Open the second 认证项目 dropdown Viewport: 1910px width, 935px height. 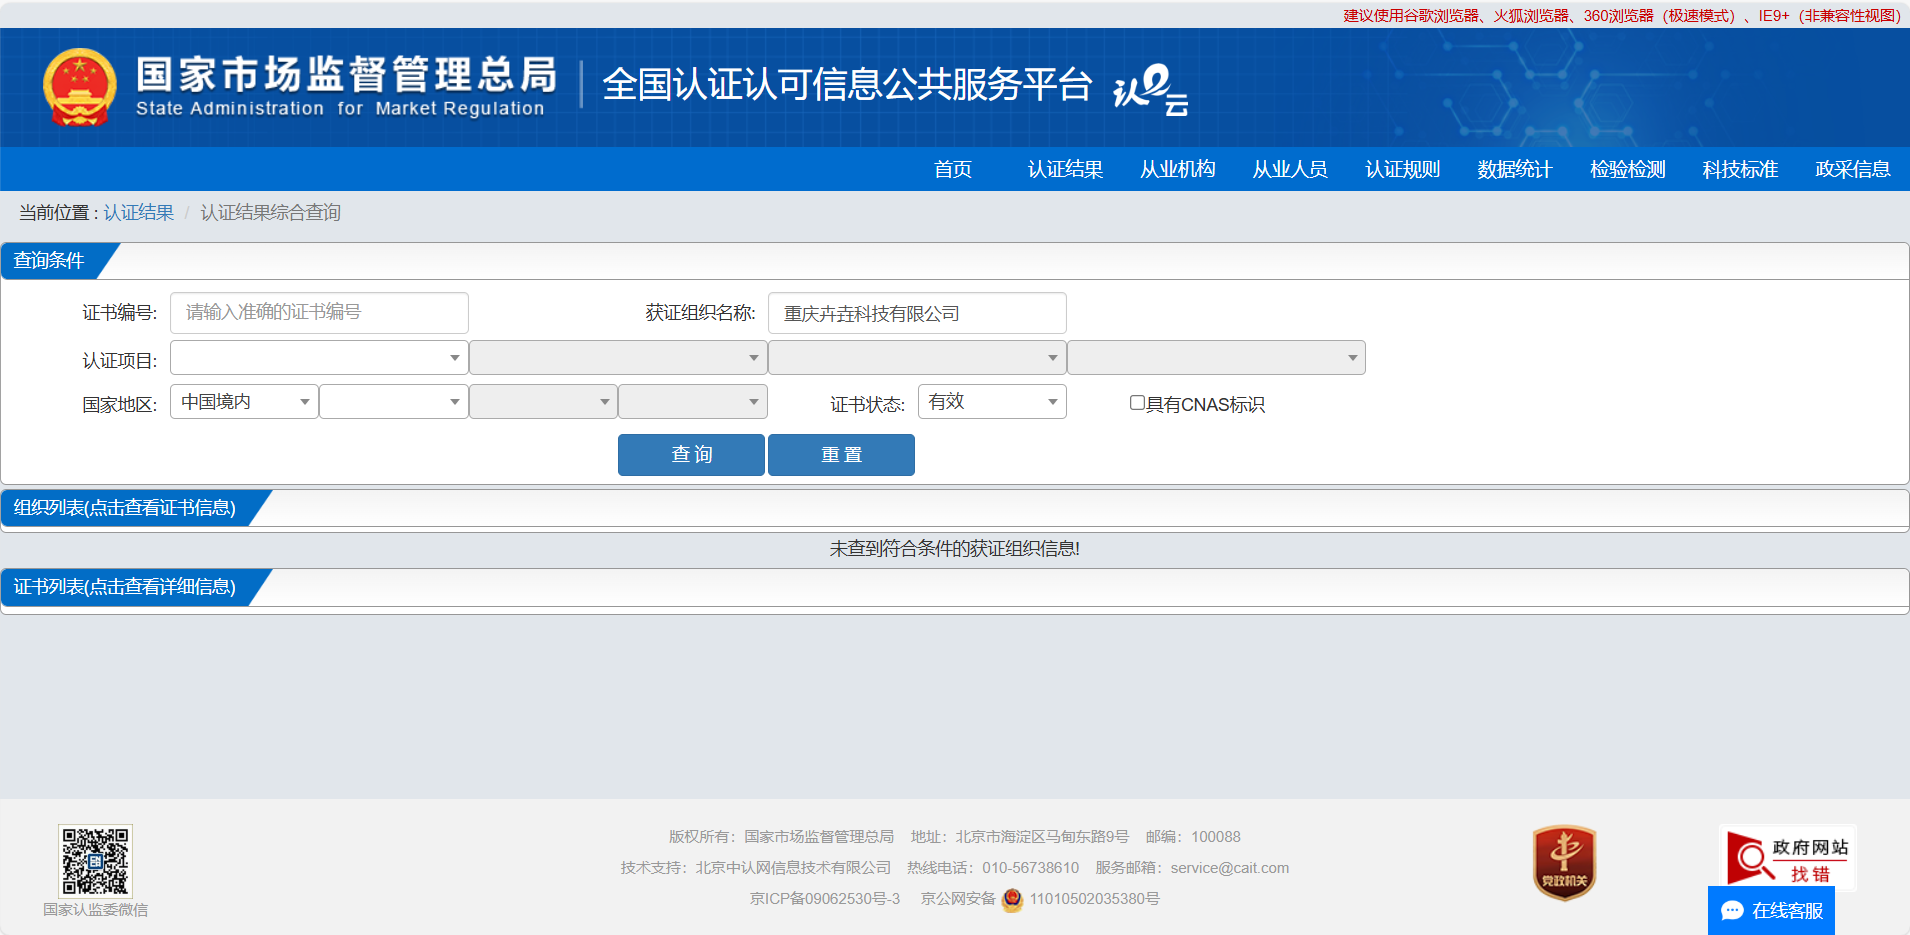618,358
